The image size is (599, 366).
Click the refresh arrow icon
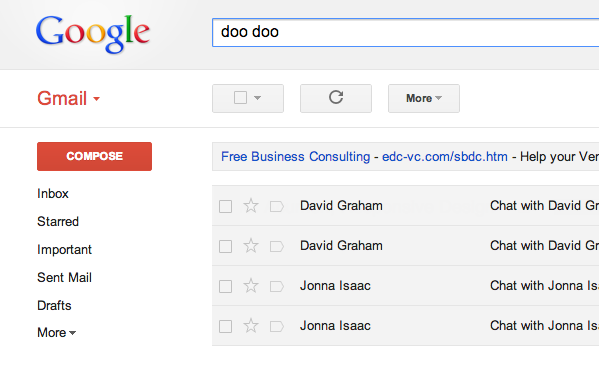tap(336, 98)
